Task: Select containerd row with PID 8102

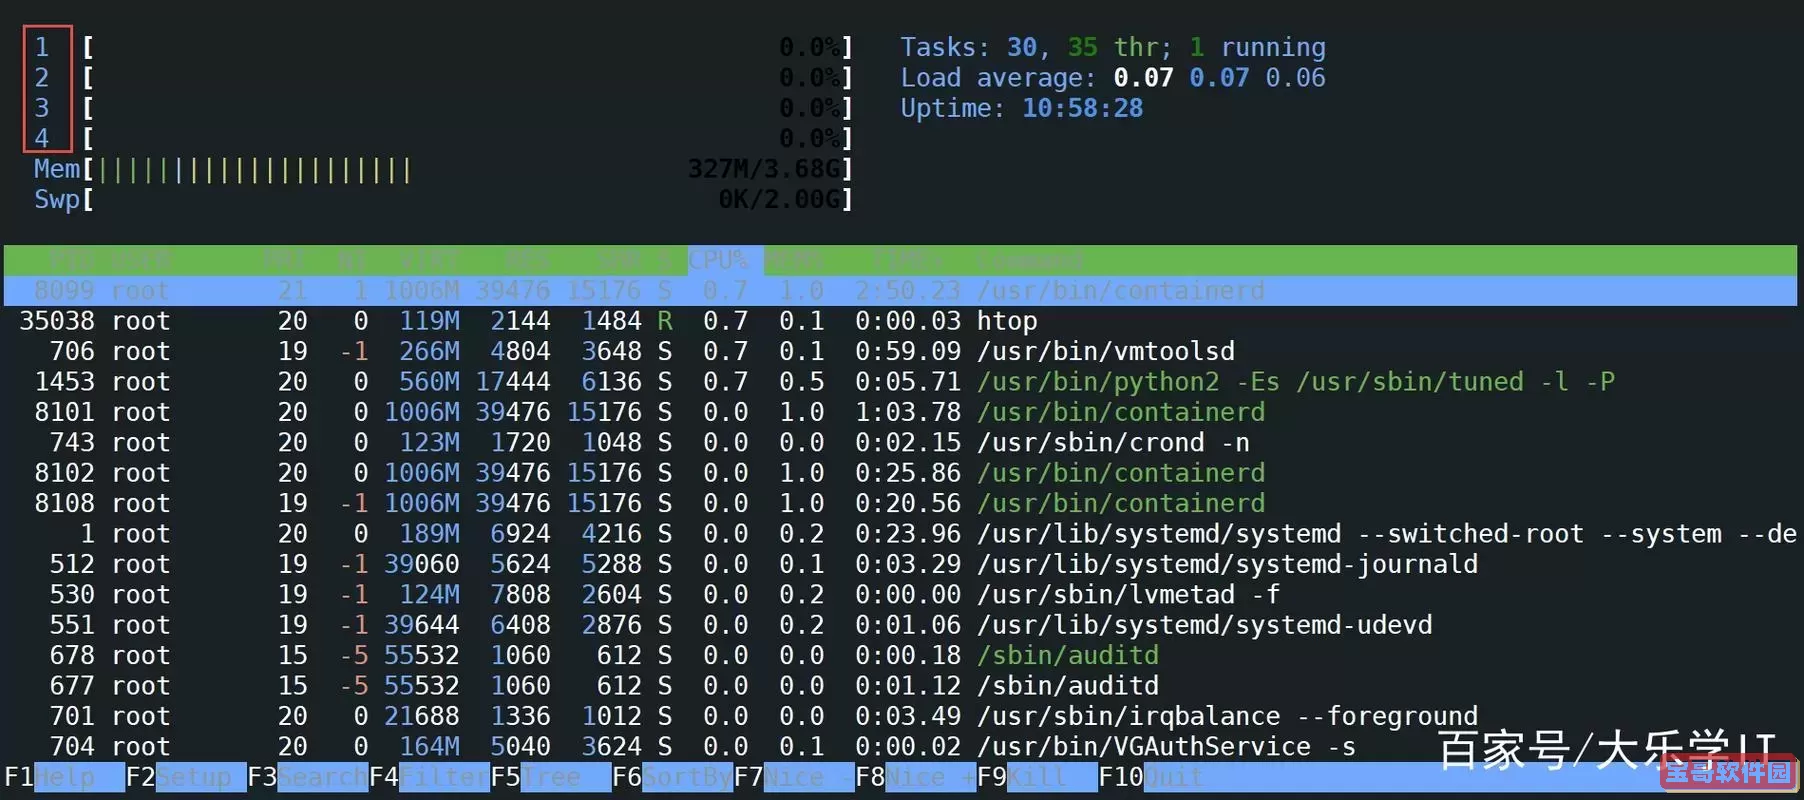Action: 900,473
